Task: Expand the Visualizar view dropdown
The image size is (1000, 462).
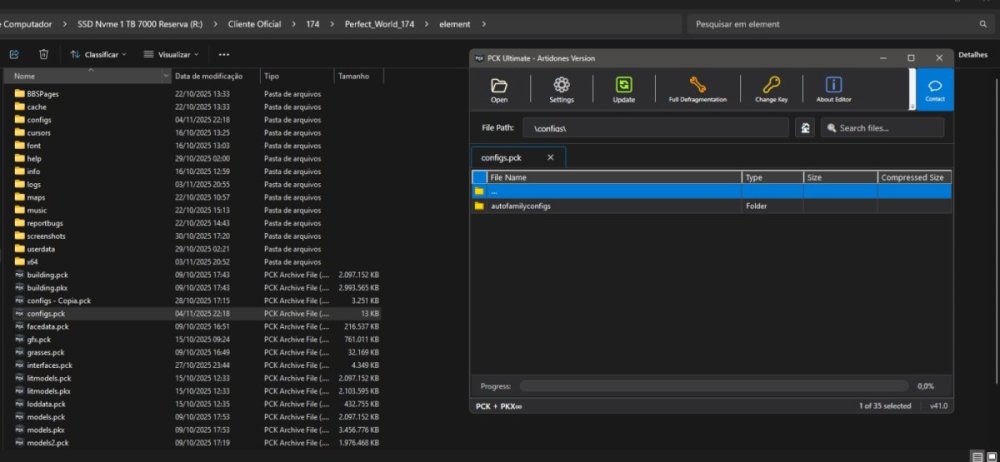Action: 171,54
